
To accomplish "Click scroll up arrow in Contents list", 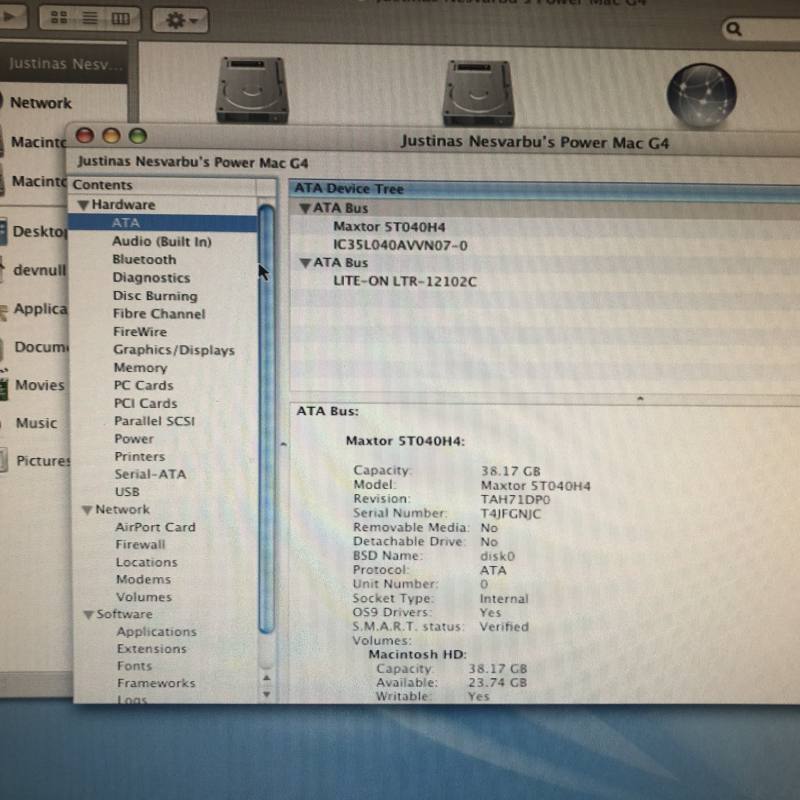I will 266,678.
